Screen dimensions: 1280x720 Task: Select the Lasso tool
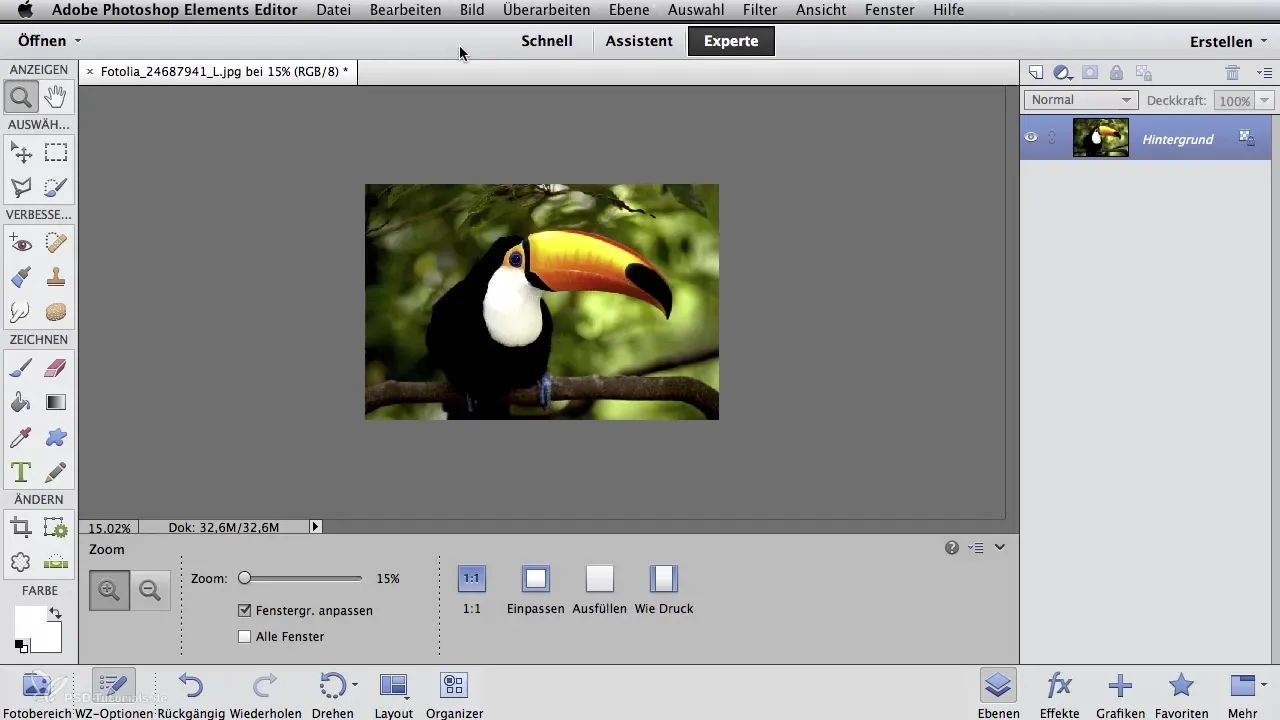click(21, 187)
